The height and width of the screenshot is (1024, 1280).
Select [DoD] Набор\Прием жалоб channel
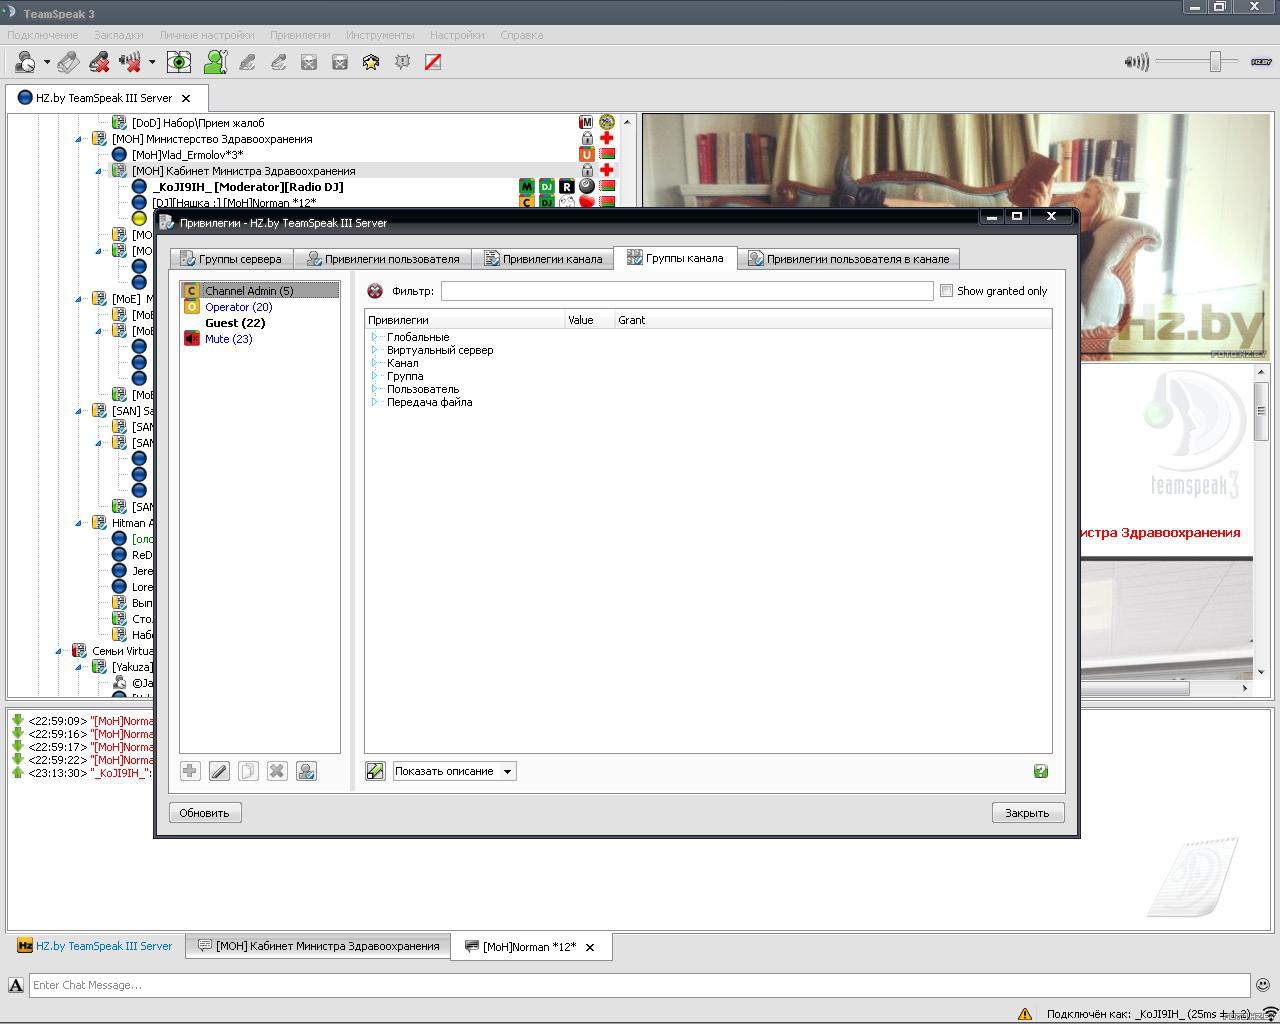(x=198, y=123)
